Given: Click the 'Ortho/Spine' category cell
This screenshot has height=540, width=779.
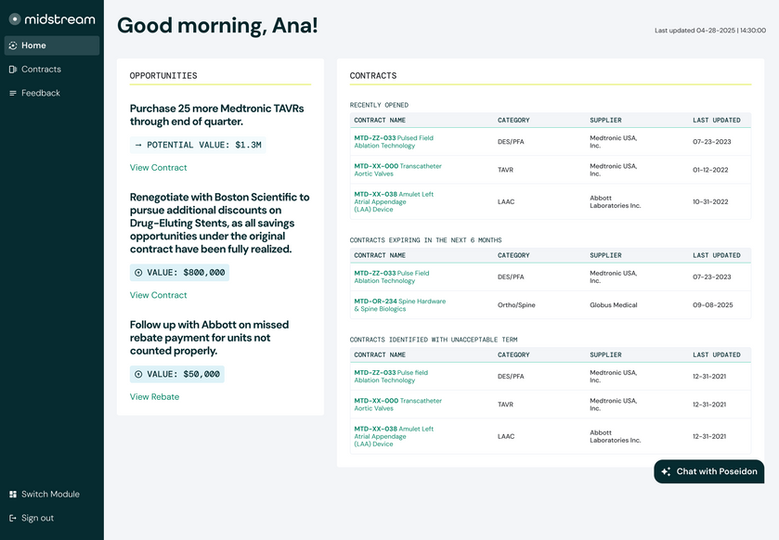Looking at the screenshot, I should [x=516, y=305].
